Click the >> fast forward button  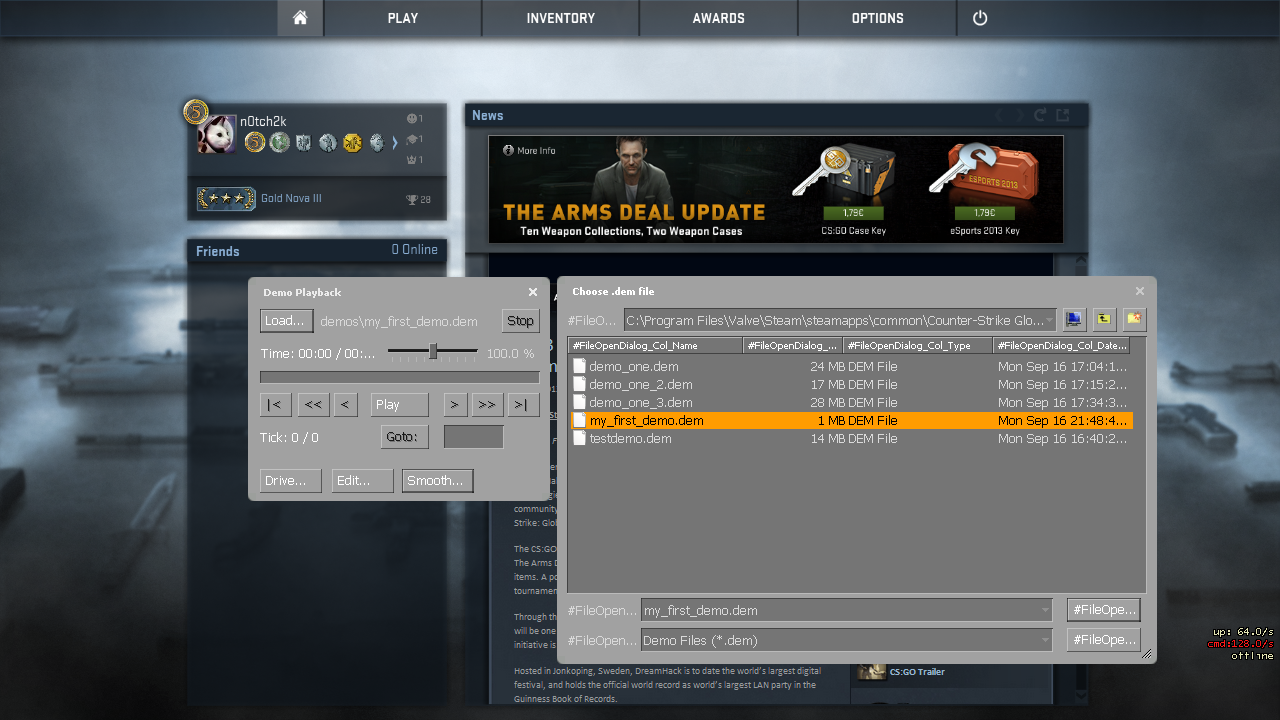(x=488, y=405)
